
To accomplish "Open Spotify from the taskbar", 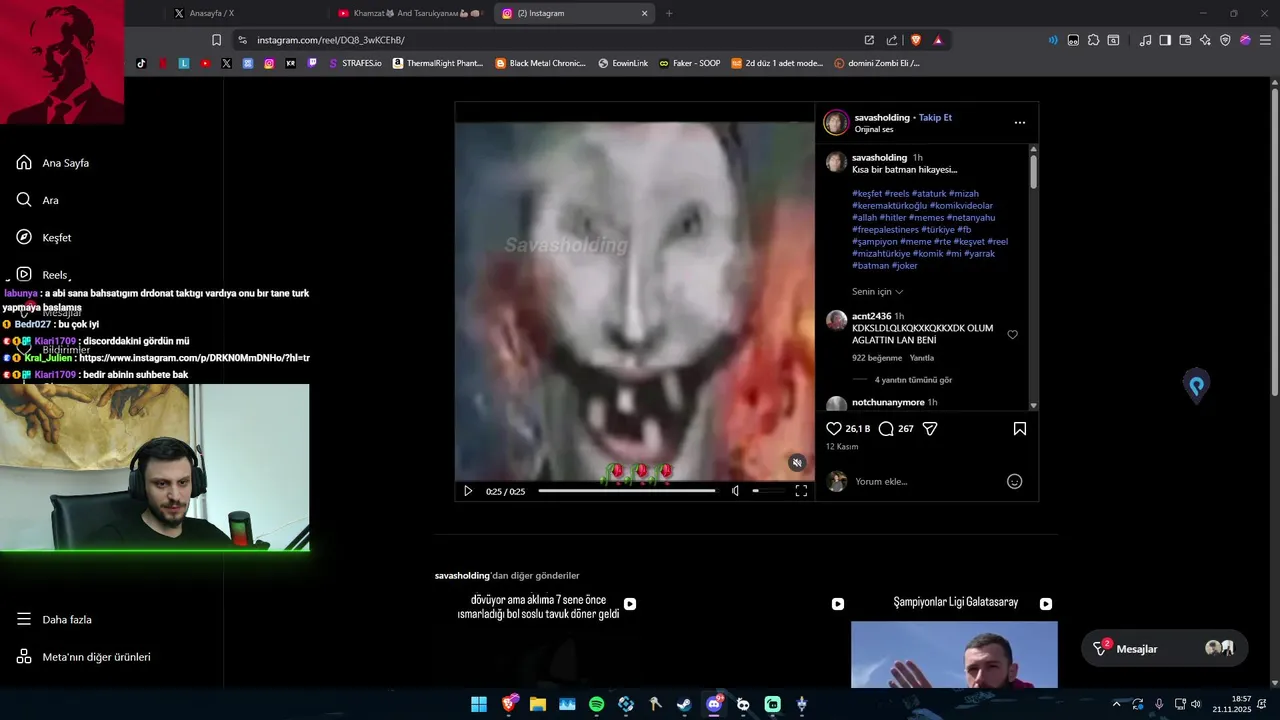I will (597, 704).
